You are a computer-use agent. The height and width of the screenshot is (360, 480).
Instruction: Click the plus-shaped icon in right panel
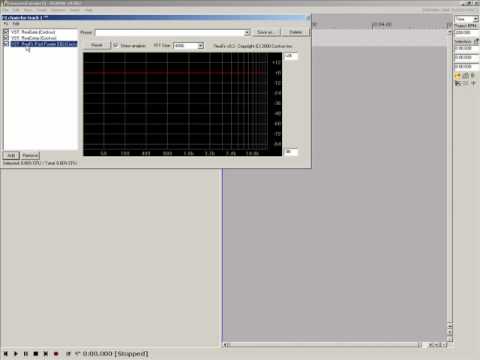click(473, 83)
